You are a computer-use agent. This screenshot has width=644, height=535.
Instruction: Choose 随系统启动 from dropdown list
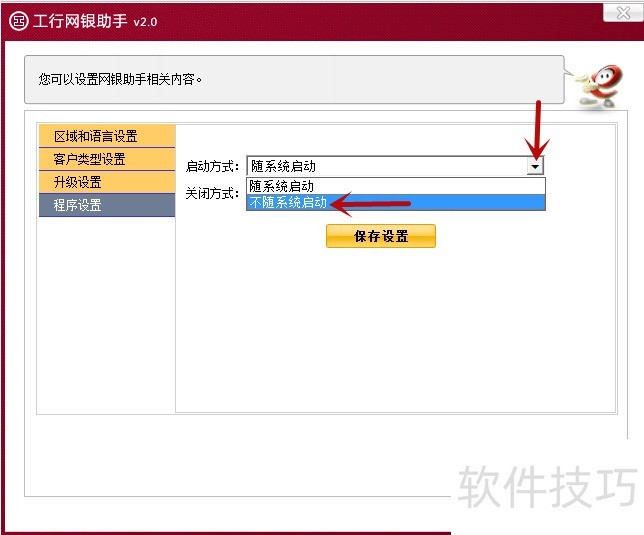[x=396, y=186]
